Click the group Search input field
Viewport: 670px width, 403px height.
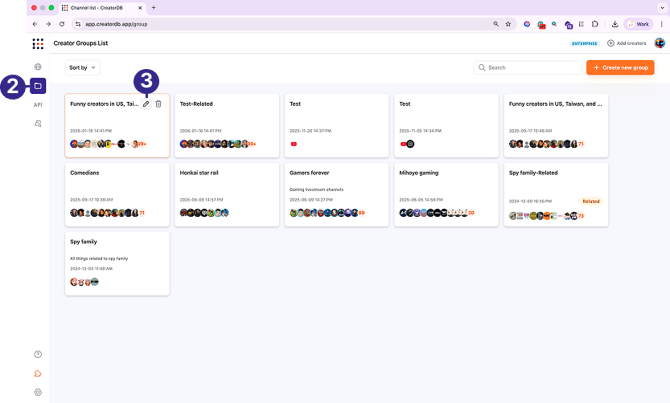(528, 67)
